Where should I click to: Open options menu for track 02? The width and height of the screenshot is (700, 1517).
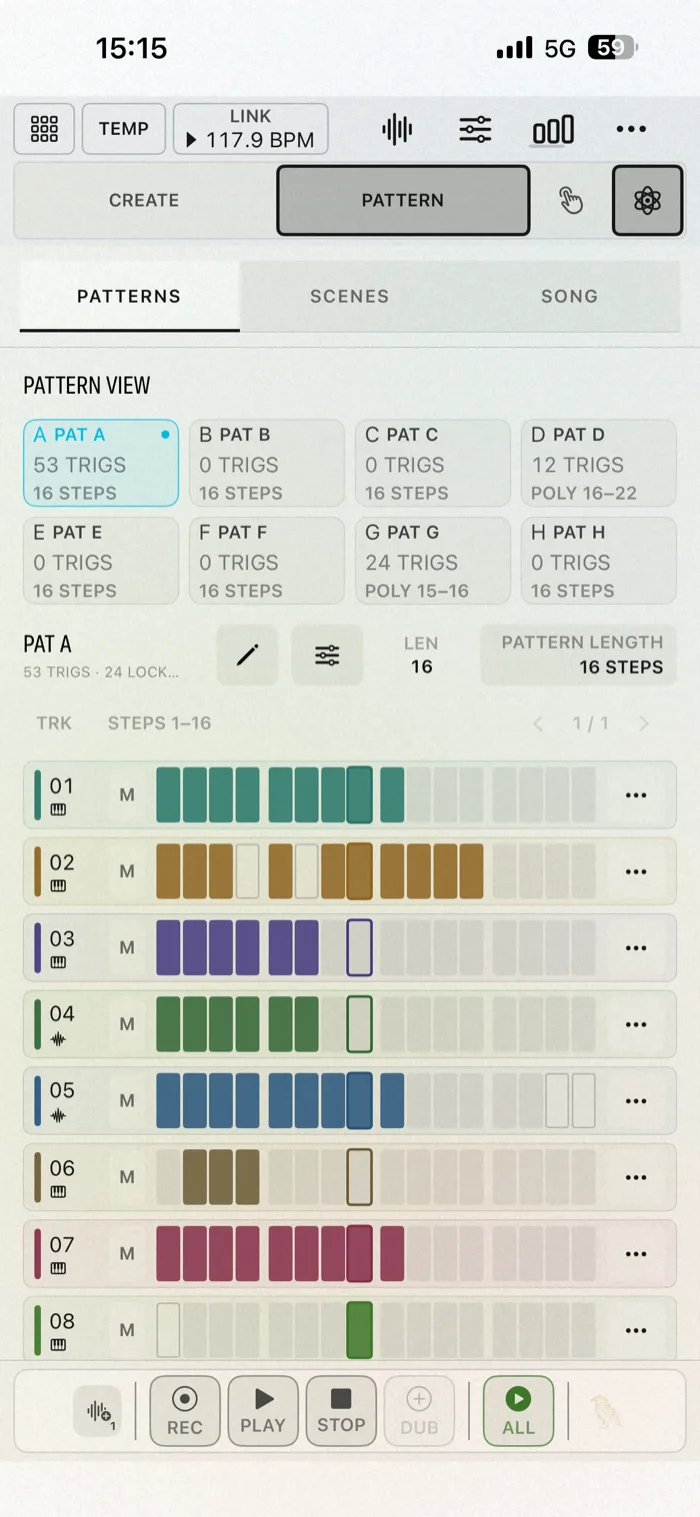[x=636, y=872]
